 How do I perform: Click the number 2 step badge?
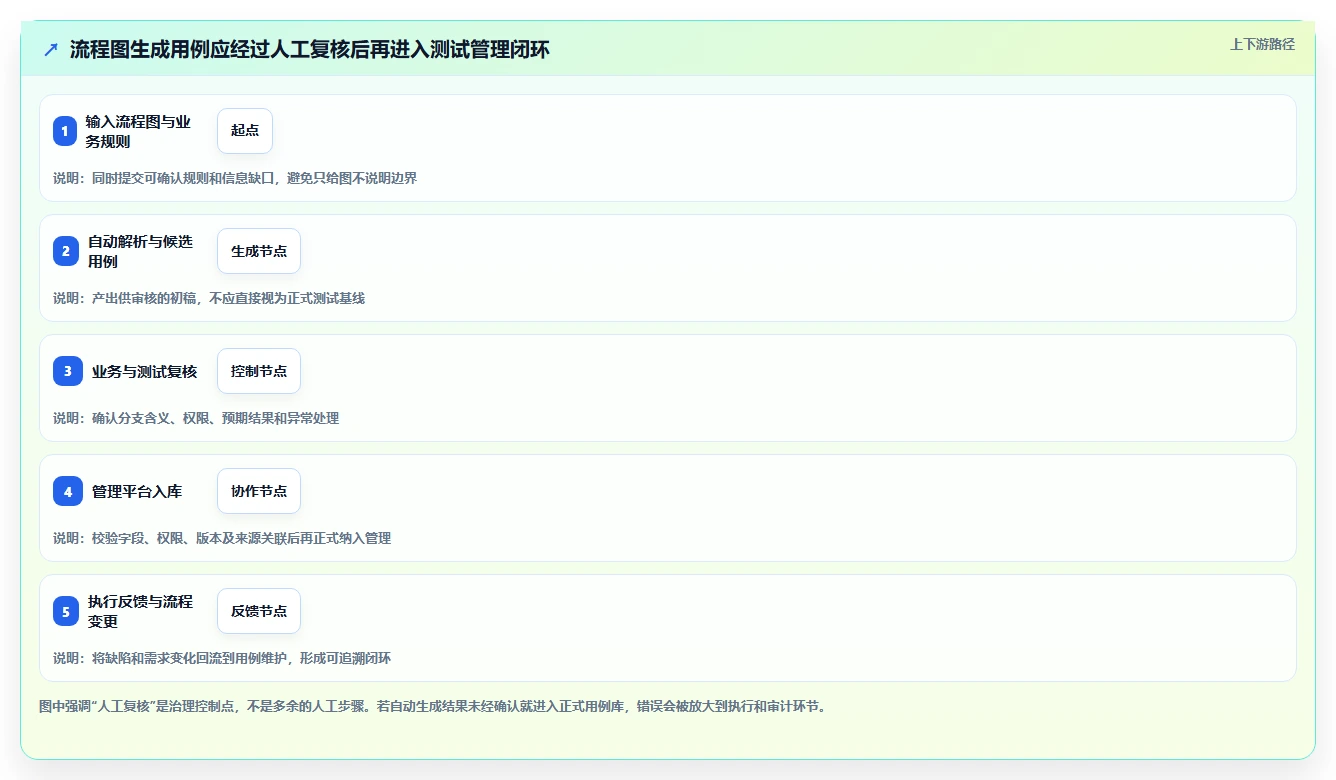tap(66, 251)
